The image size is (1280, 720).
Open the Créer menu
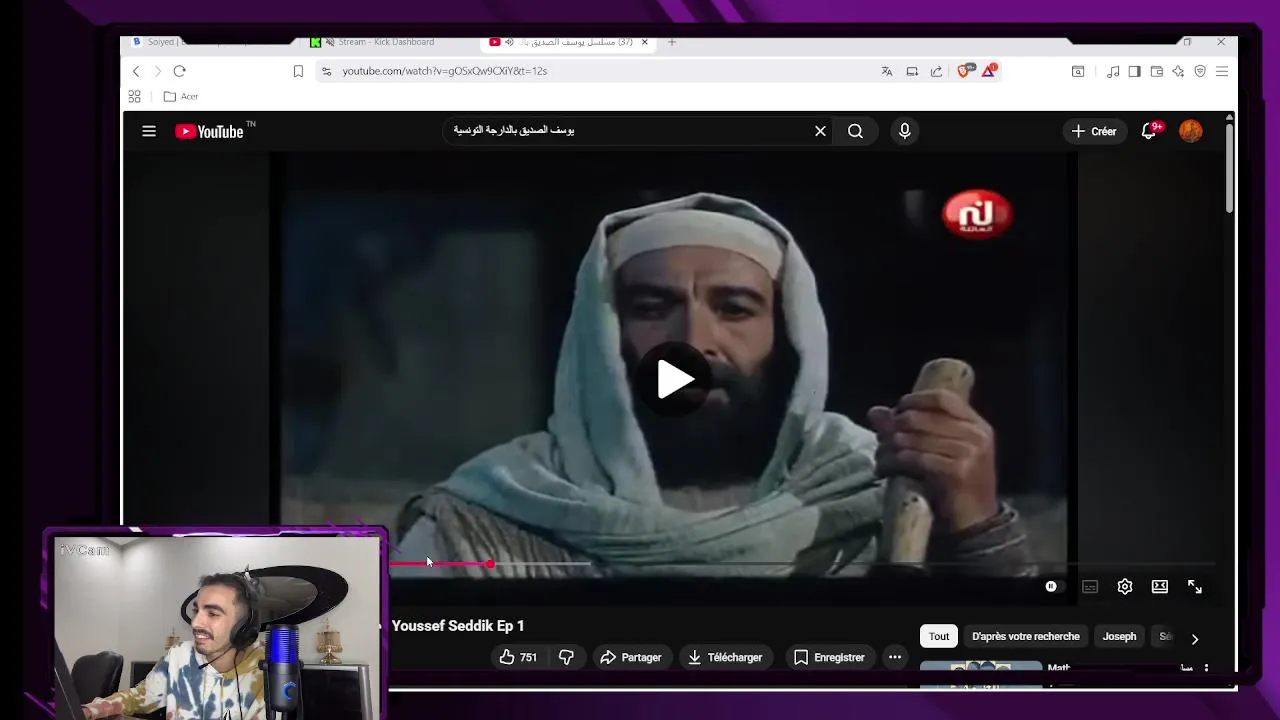1093,131
